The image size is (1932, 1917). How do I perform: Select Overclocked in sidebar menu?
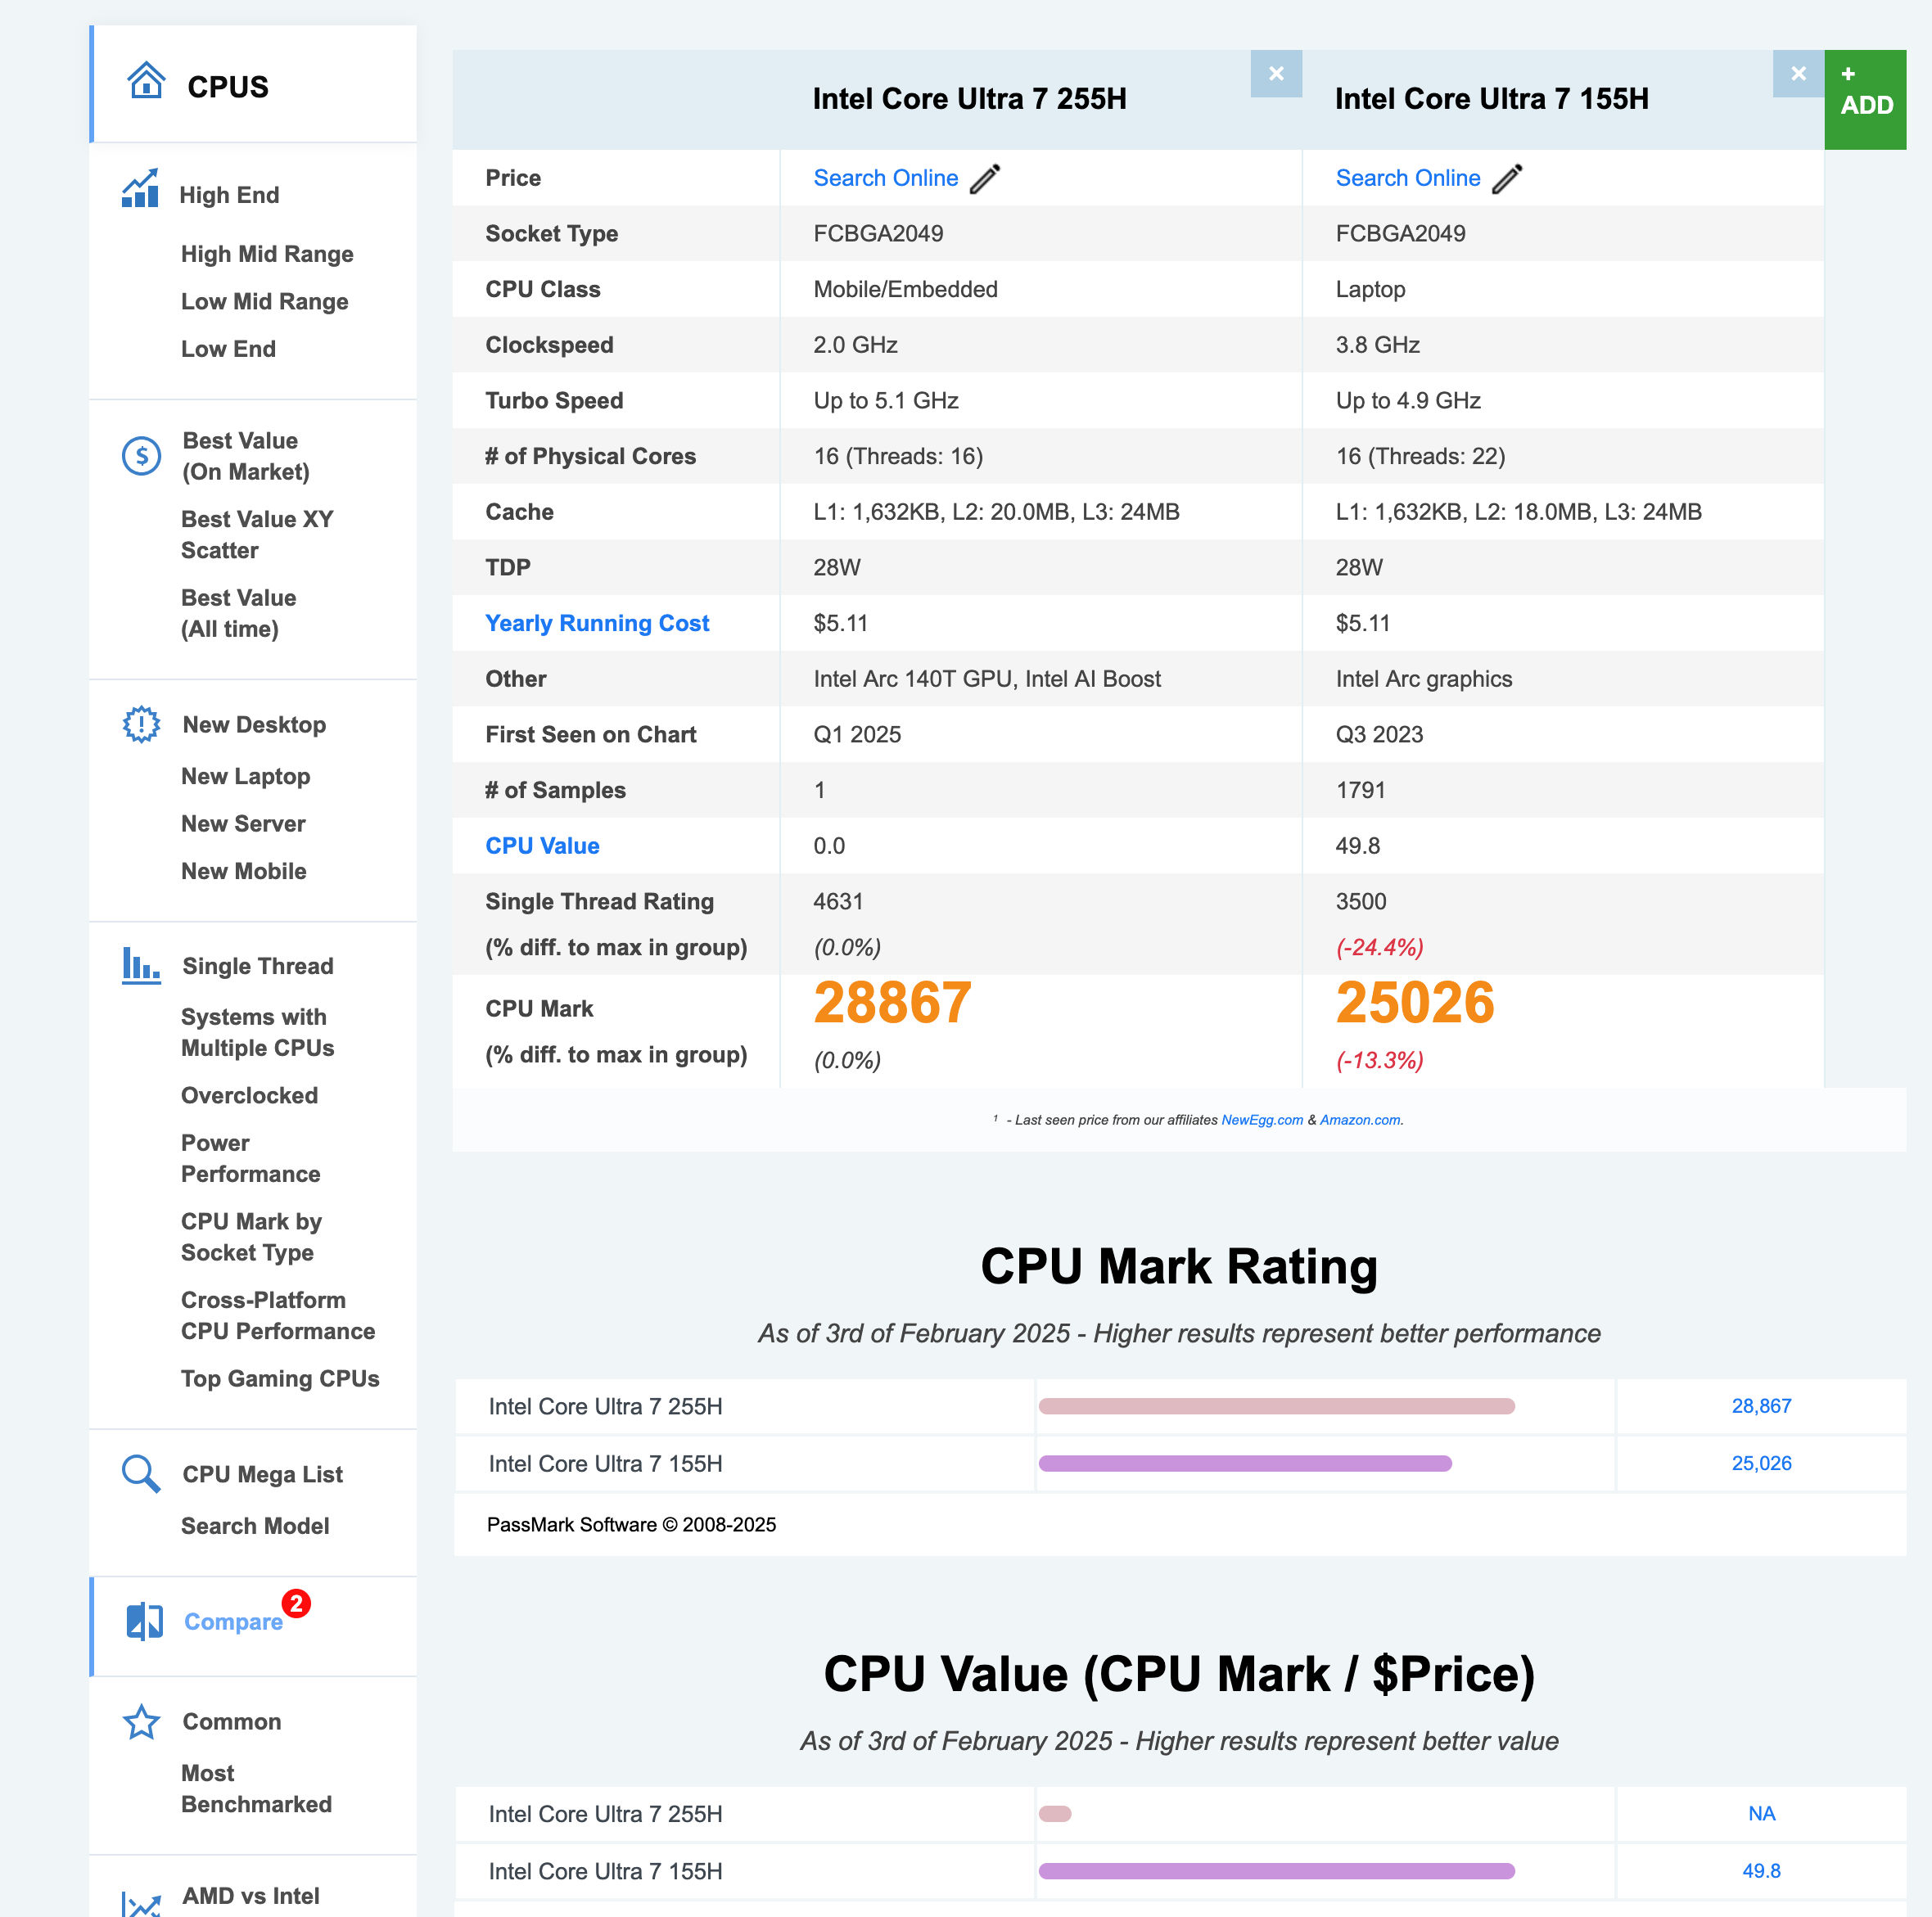249,1095
